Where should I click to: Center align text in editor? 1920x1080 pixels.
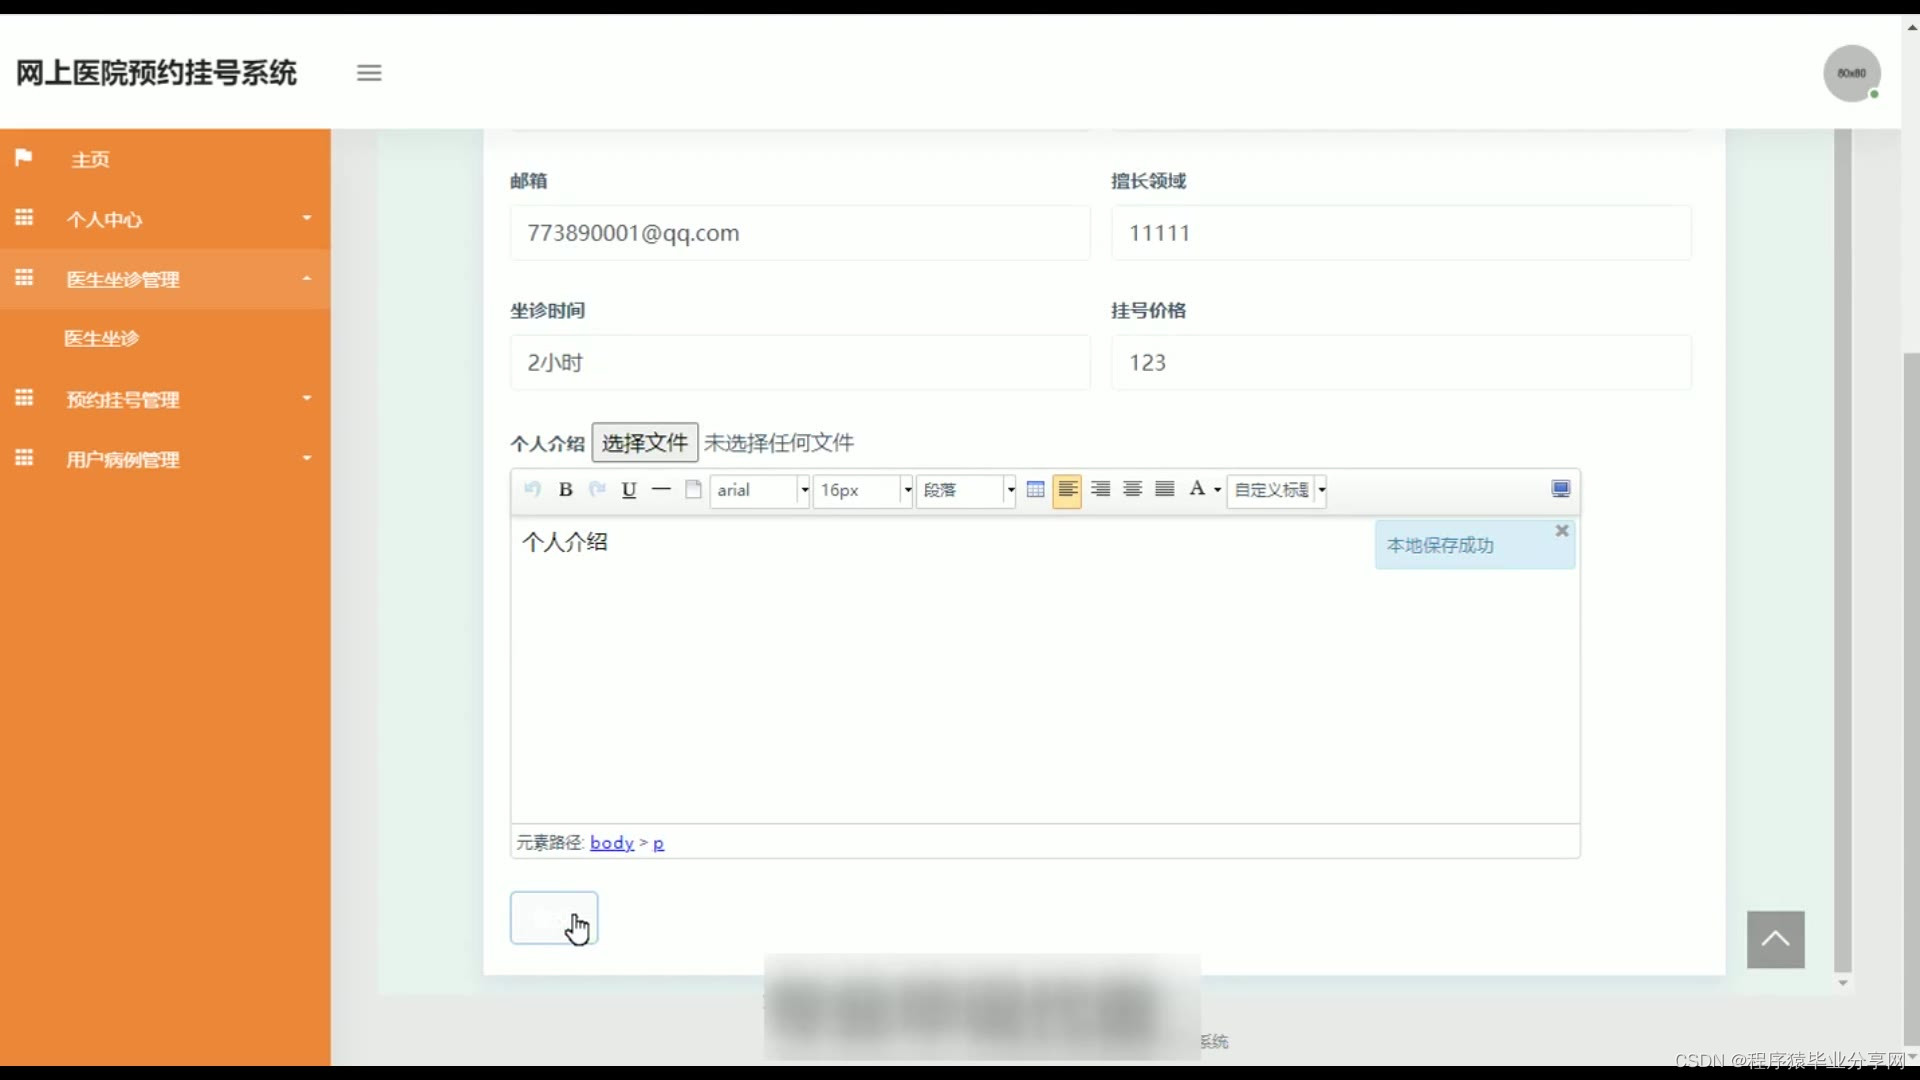pos(1132,490)
